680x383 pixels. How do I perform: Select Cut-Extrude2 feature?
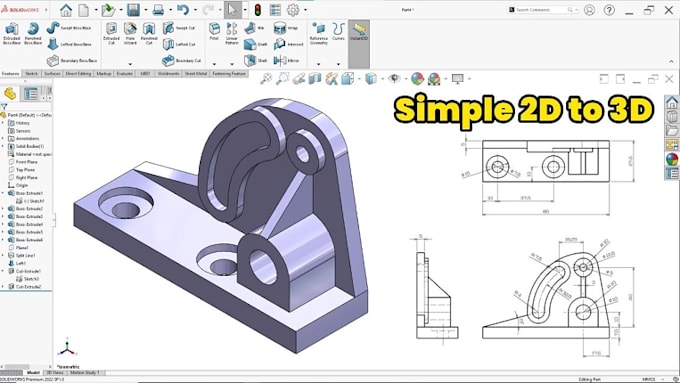[25, 287]
